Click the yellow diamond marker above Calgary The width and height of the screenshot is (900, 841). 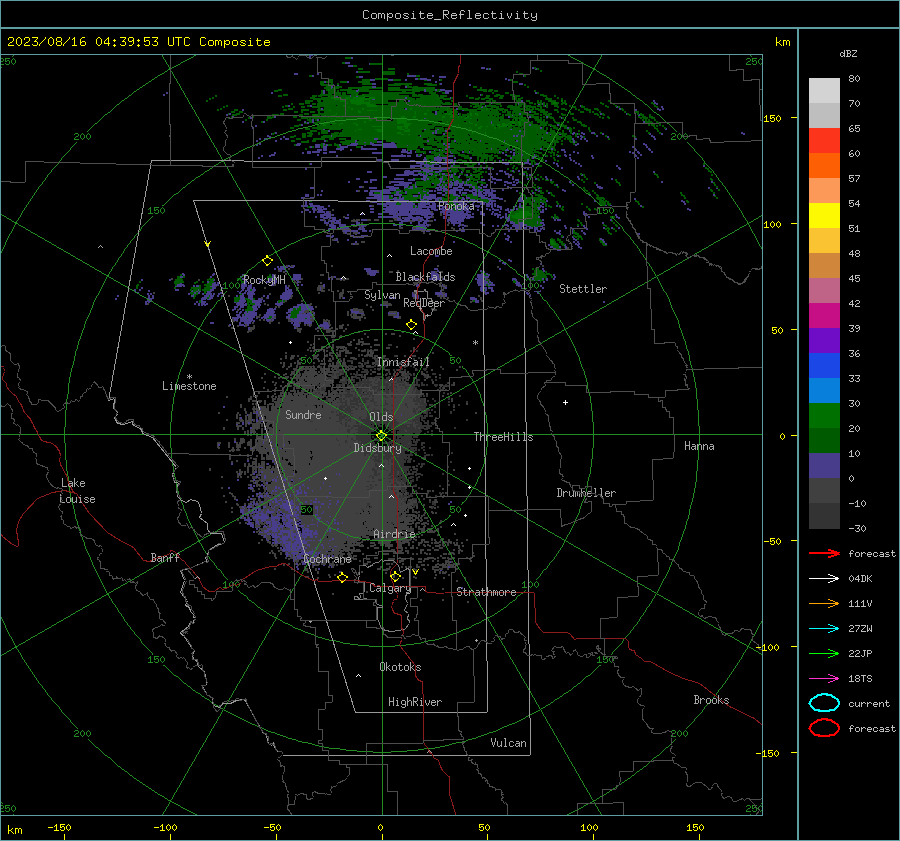(395, 576)
